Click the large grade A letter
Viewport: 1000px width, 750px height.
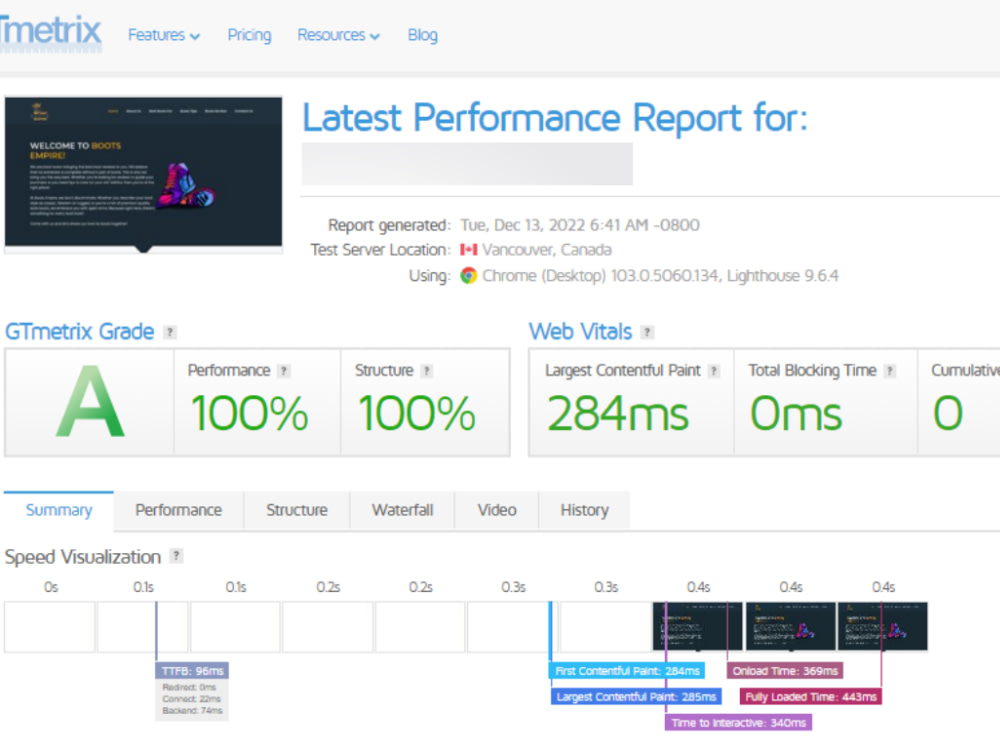90,401
